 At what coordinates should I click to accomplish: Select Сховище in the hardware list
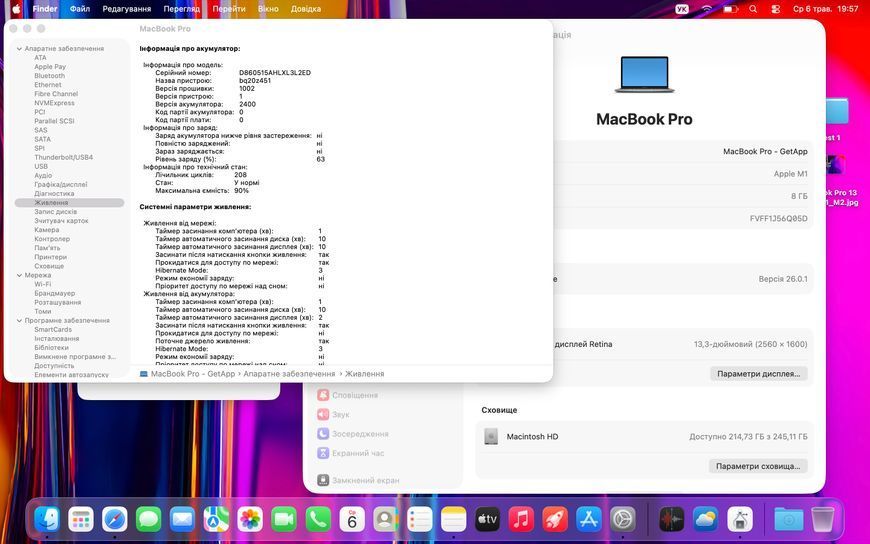click(x=49, y=266)
